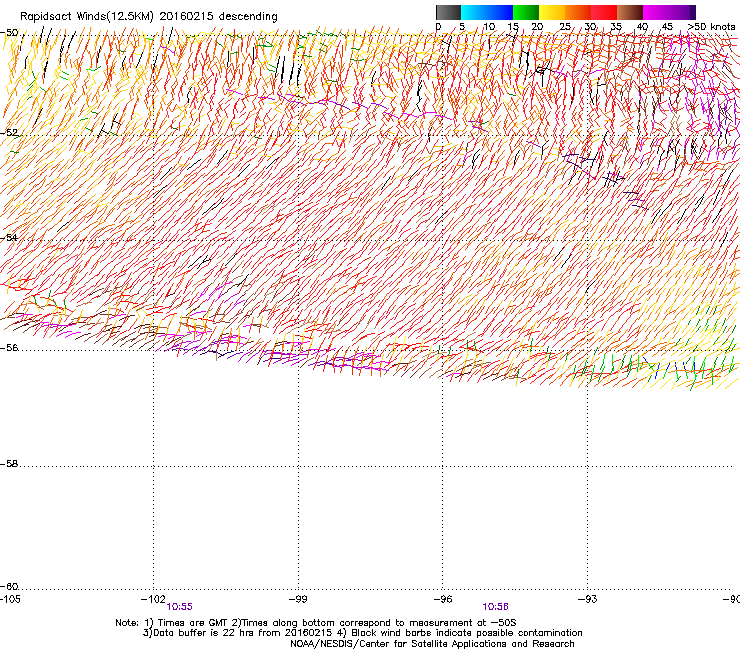The height and width of the screenshot is (650, 740).
Task: Click the note 'Data buffer is 22 hrs'
Action: tap(205, 633)
